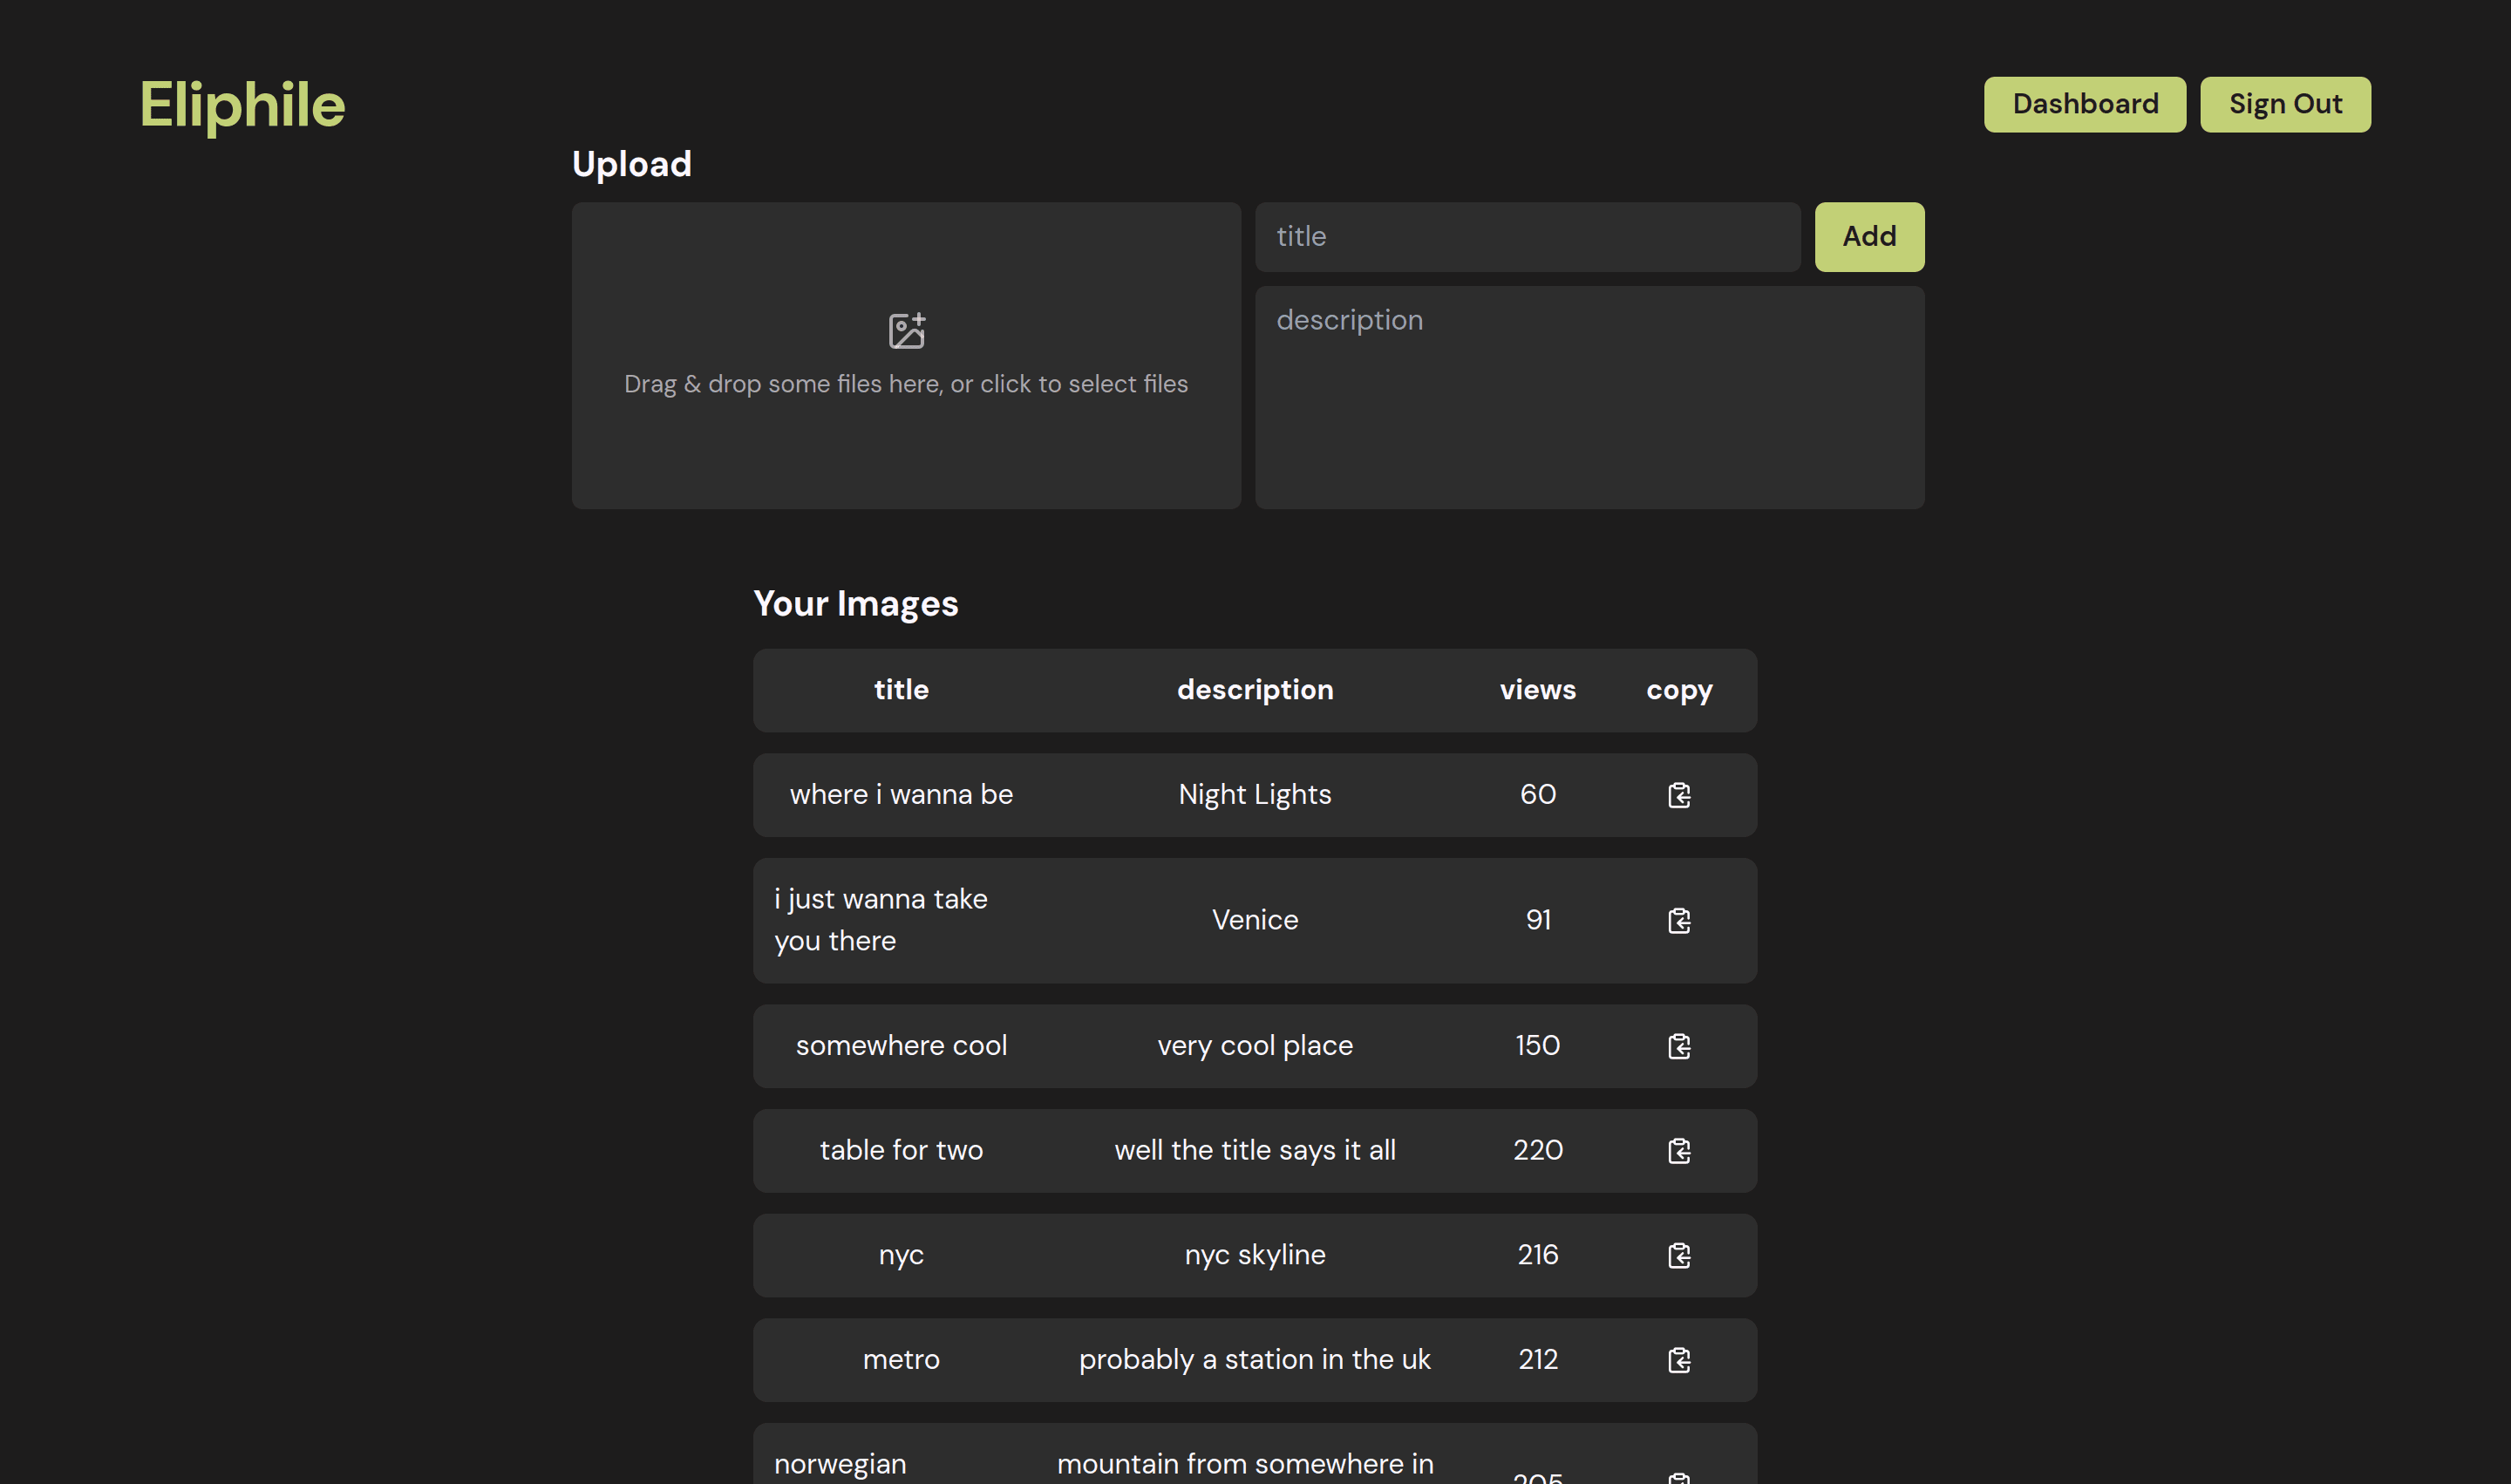Click the Add button to upload

[1869, 237]
